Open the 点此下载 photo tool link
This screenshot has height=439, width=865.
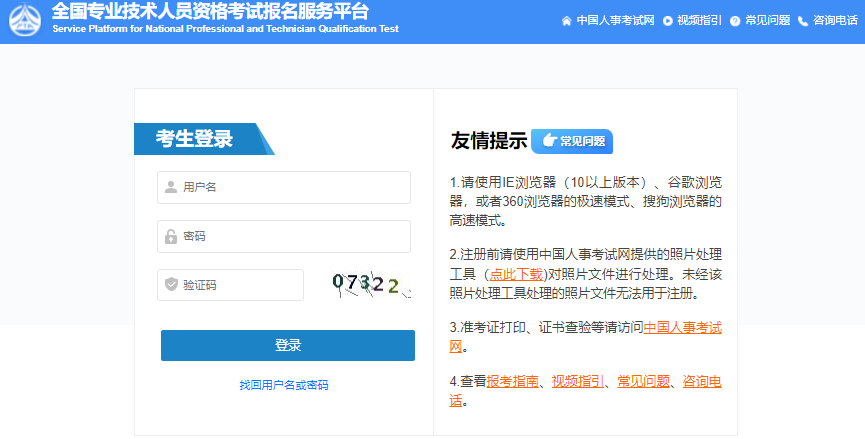(515, 273)
